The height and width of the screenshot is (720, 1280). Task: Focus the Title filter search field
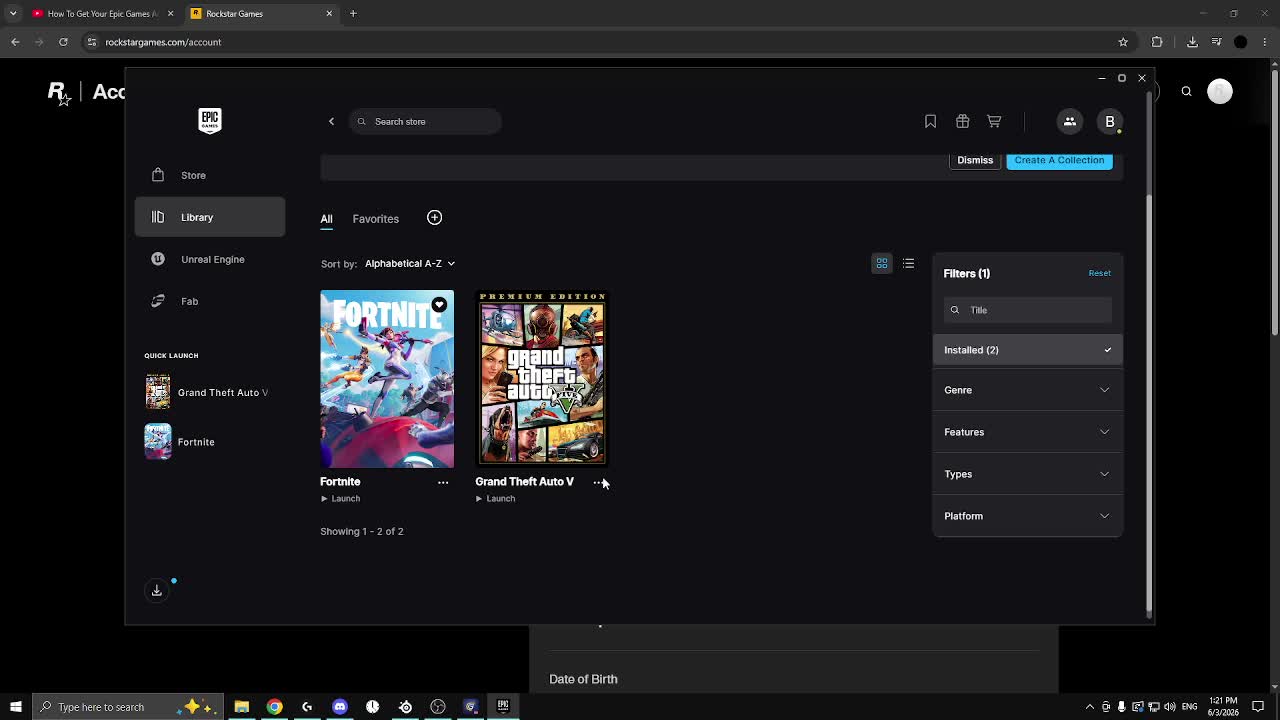point(1028,310)
